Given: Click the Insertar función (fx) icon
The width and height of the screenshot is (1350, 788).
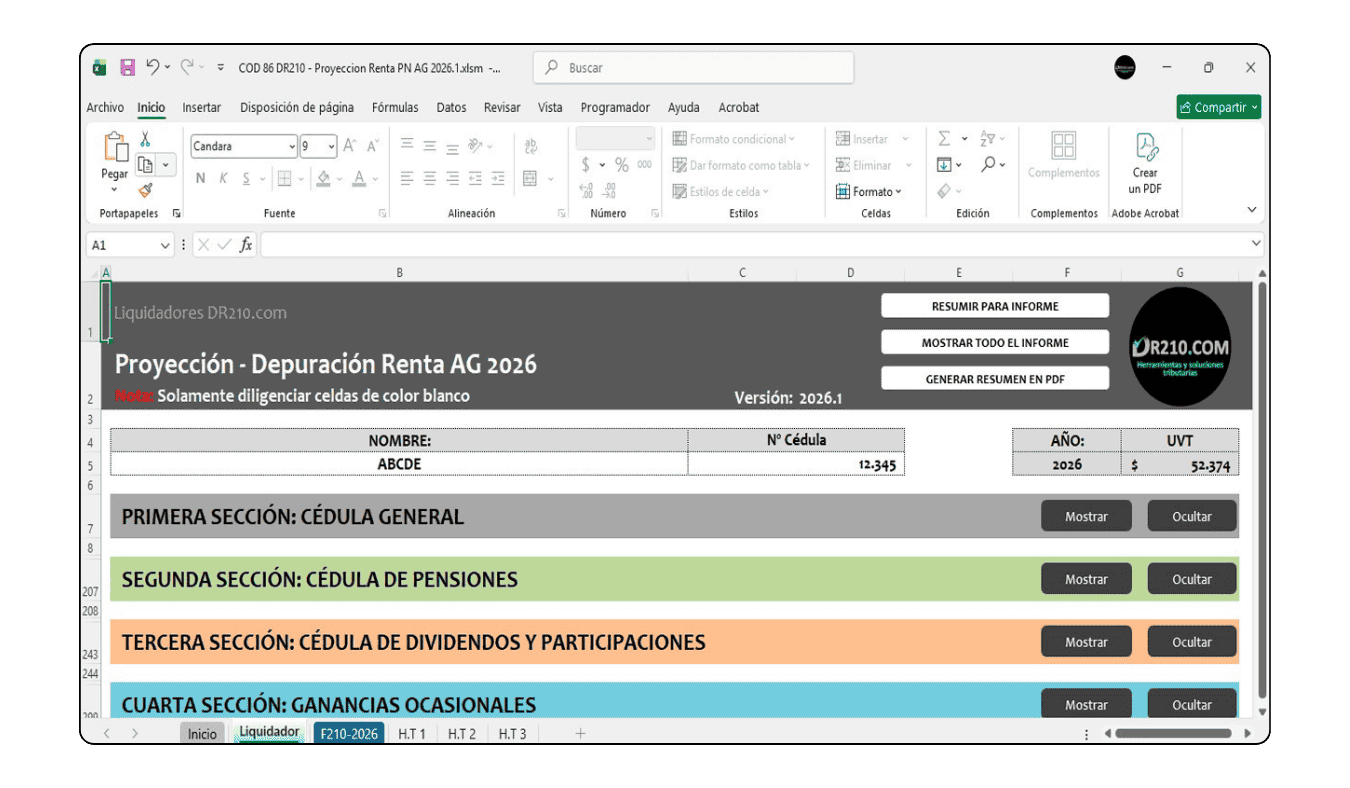Looking at the screenshot, I should point(246,243).
